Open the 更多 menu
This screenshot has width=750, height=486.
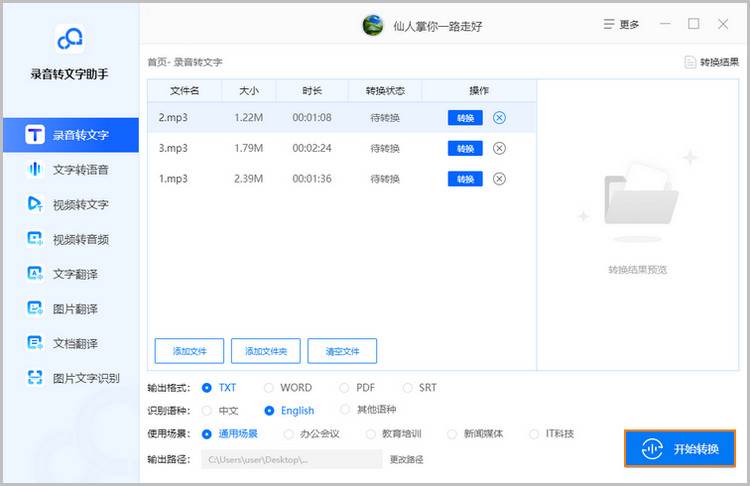coord(621,24)
